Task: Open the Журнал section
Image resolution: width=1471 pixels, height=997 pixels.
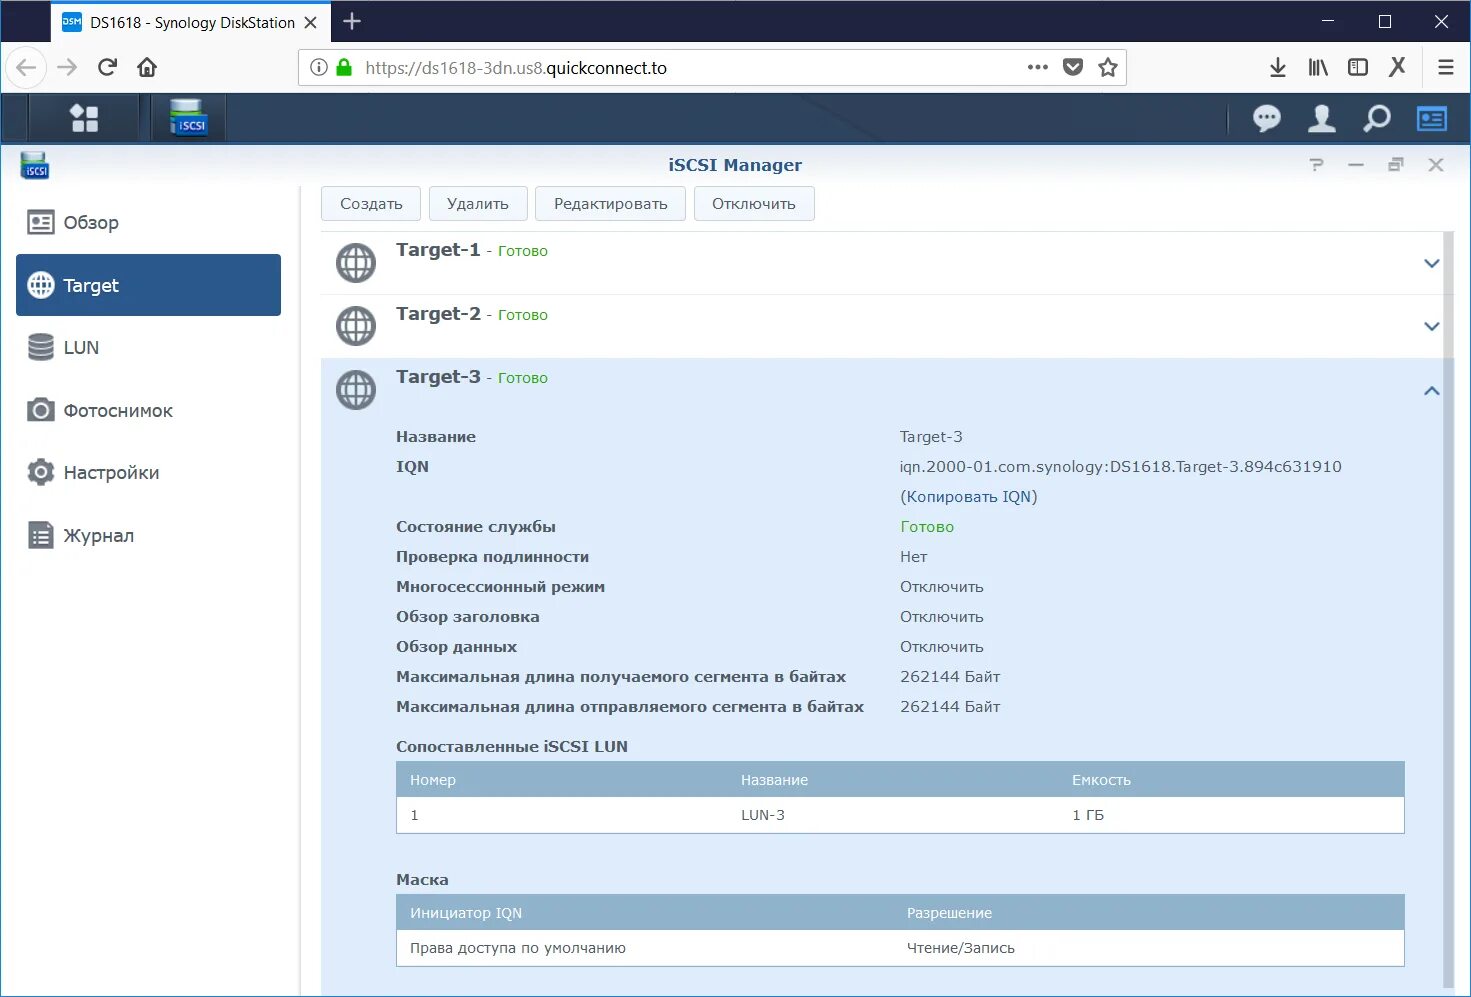Action: pyautogui.click(x=148, y=535)
